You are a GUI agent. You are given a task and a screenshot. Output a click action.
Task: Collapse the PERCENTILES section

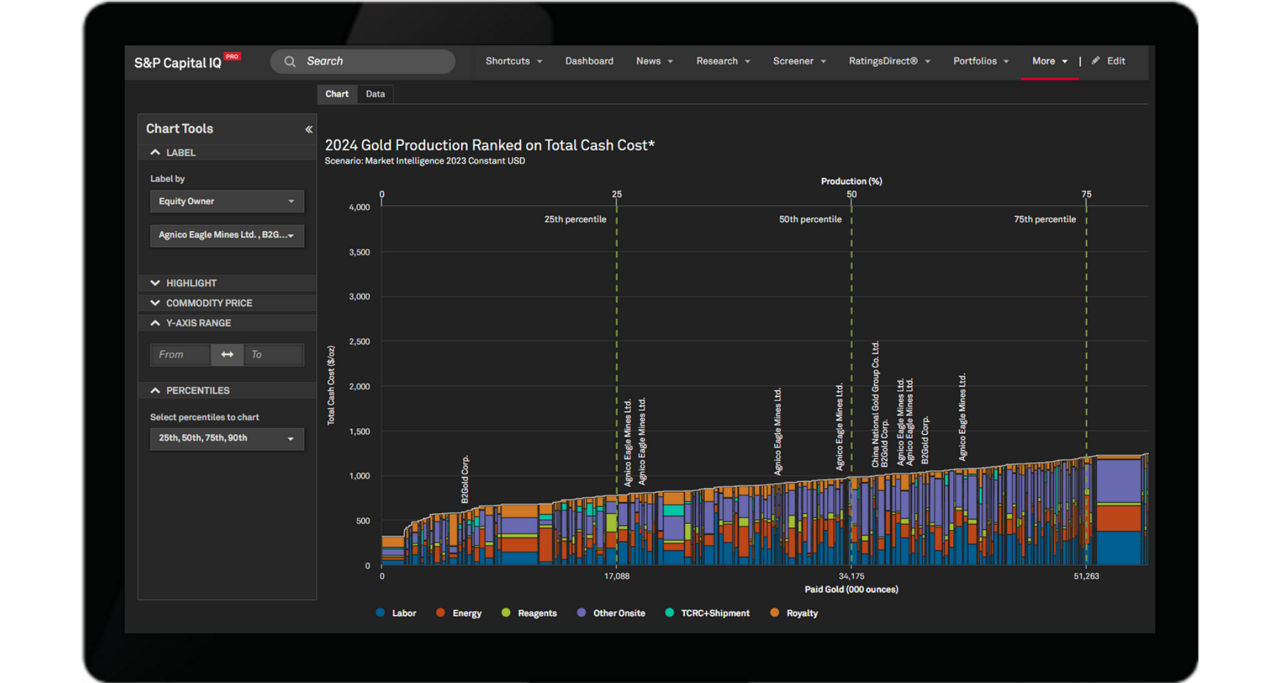(227, 391)
